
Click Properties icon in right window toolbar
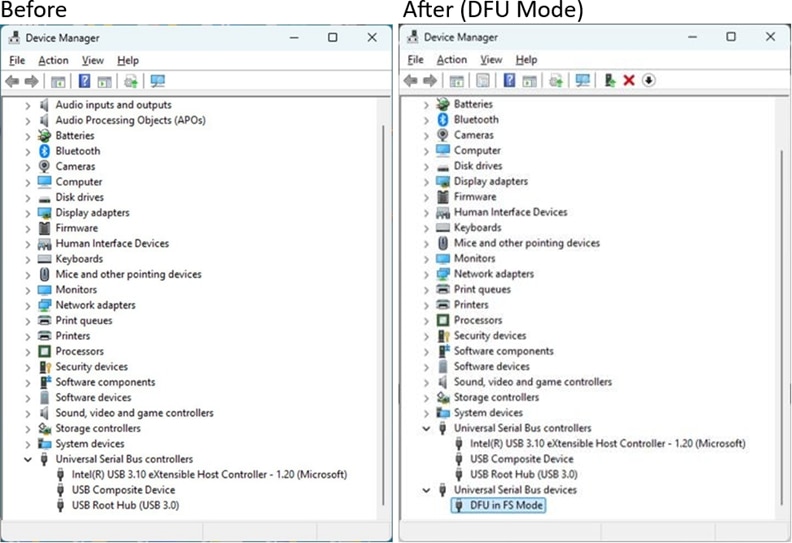pos(483,80)
